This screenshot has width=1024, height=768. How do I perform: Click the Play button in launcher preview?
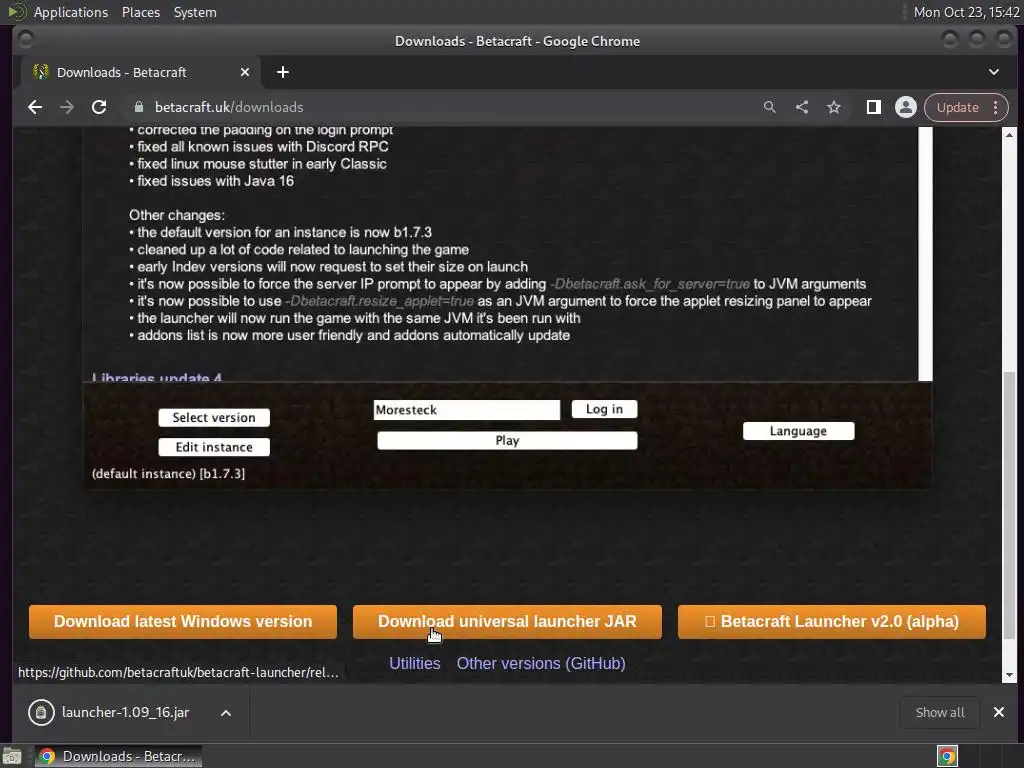pos(507,440)
